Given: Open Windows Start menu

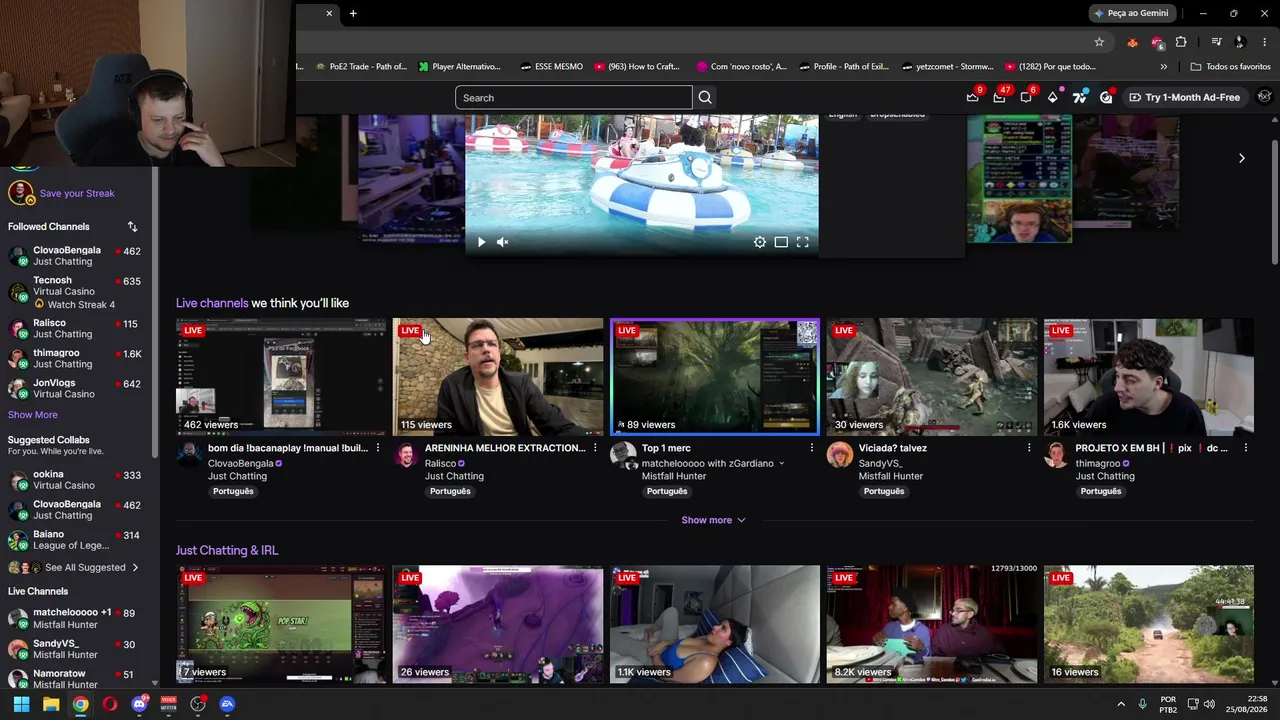Looking at the screenshot, I should pyautogui.click(x=21, y=704).
